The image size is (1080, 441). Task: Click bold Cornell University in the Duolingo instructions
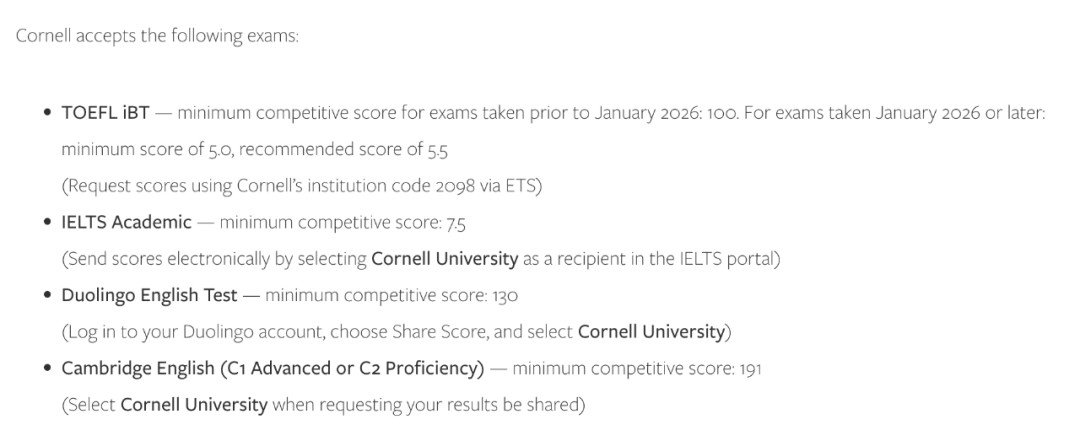pyautogui.click(x=650, y=332)
